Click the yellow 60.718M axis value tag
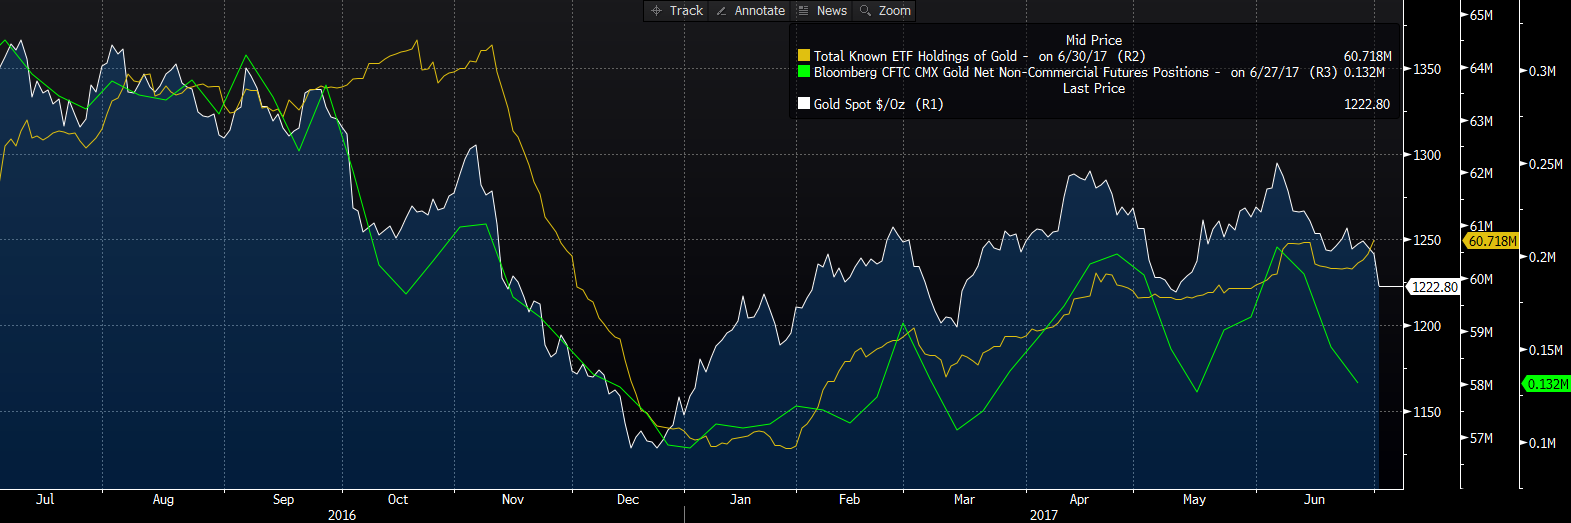Screen dimensions: 1571x523 coord(1491,241)
